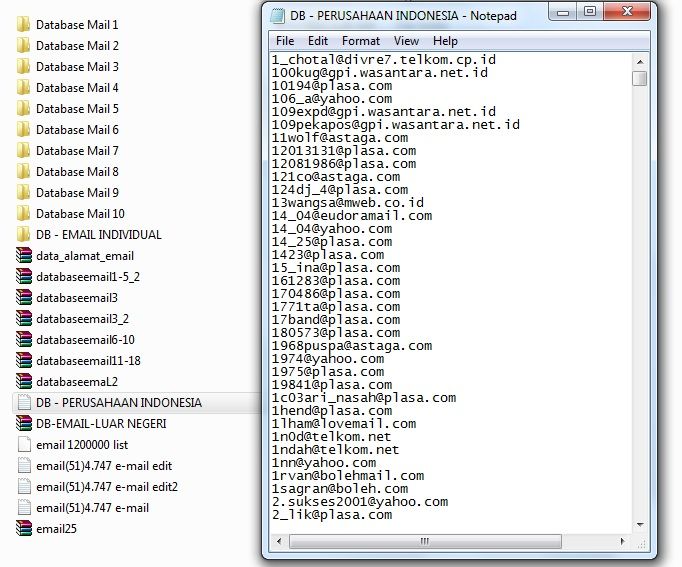Select the email(51)4.747 e-mail edit file icon
This screenshot has width=682, height=567.
click(x=24, y=466)
